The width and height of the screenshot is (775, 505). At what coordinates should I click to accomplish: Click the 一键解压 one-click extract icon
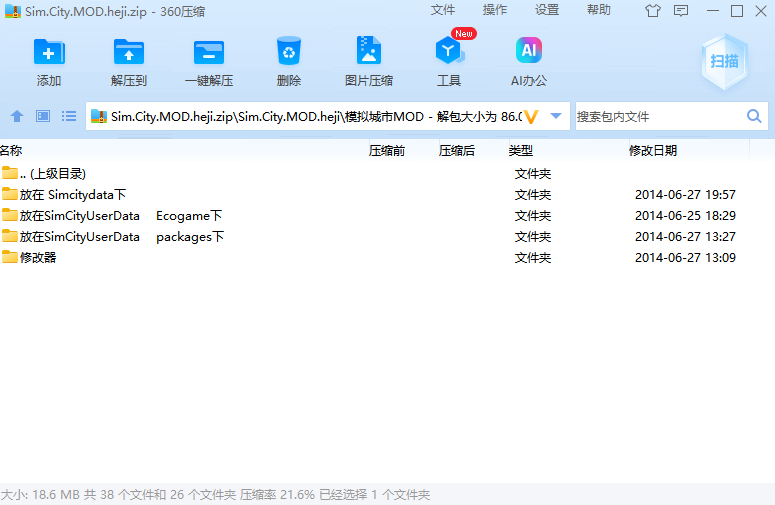(x=209, y=52)
